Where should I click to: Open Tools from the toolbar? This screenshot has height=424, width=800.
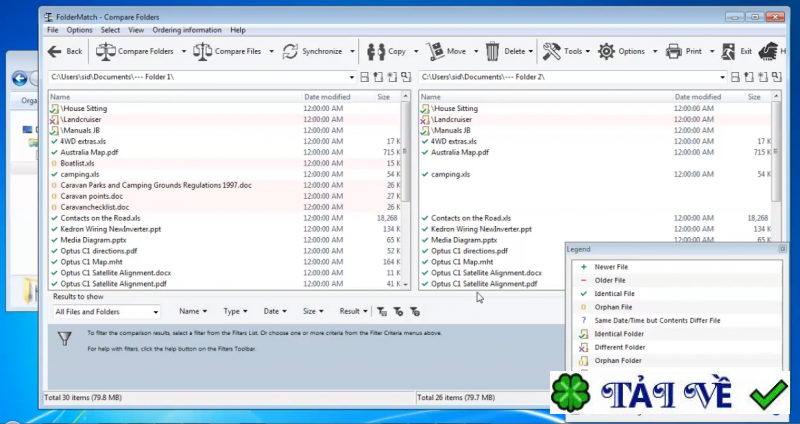click(x=552, y=51)
